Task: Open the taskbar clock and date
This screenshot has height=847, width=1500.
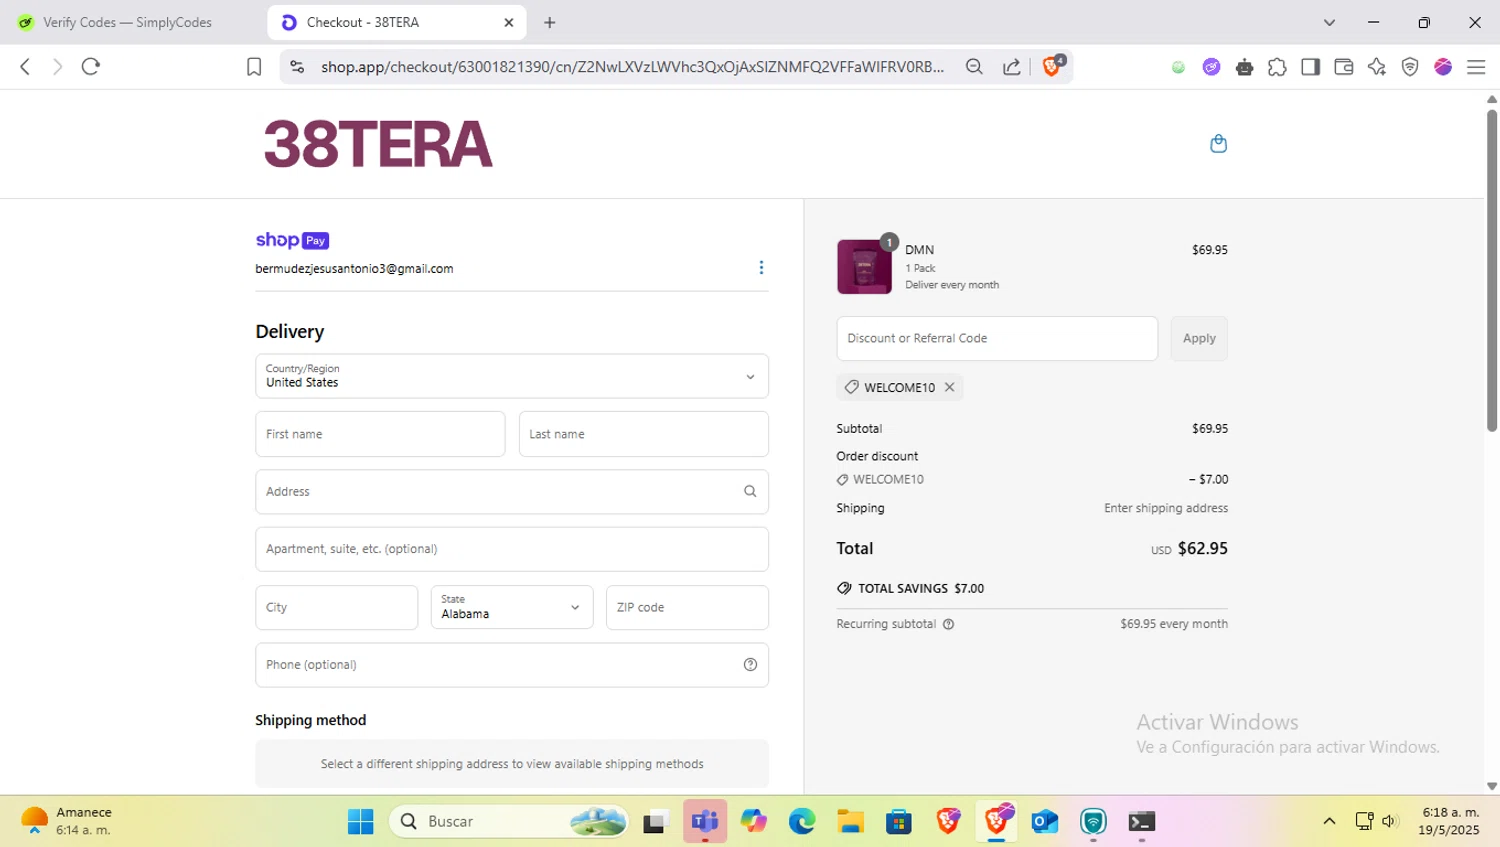Action: 1449,821
